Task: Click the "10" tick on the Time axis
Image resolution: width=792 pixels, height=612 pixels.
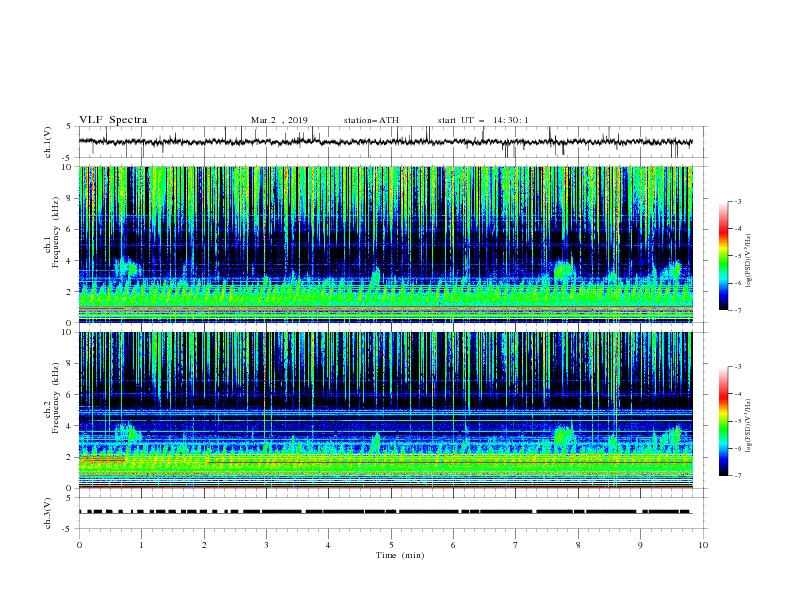Action: (x=703, y=545)
